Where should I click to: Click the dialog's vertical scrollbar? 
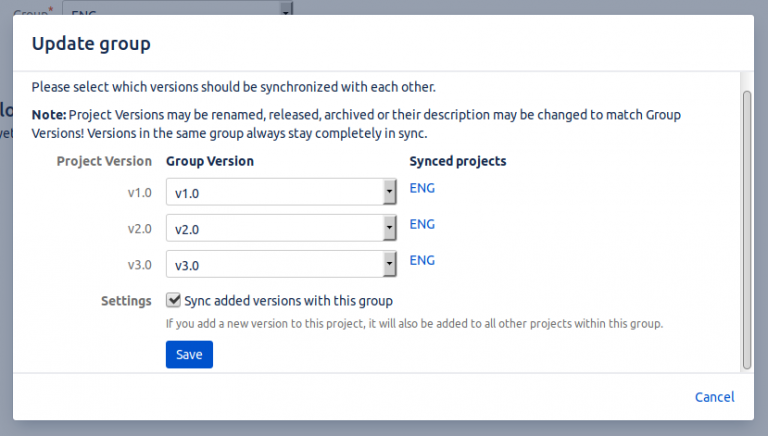(746, 228)
